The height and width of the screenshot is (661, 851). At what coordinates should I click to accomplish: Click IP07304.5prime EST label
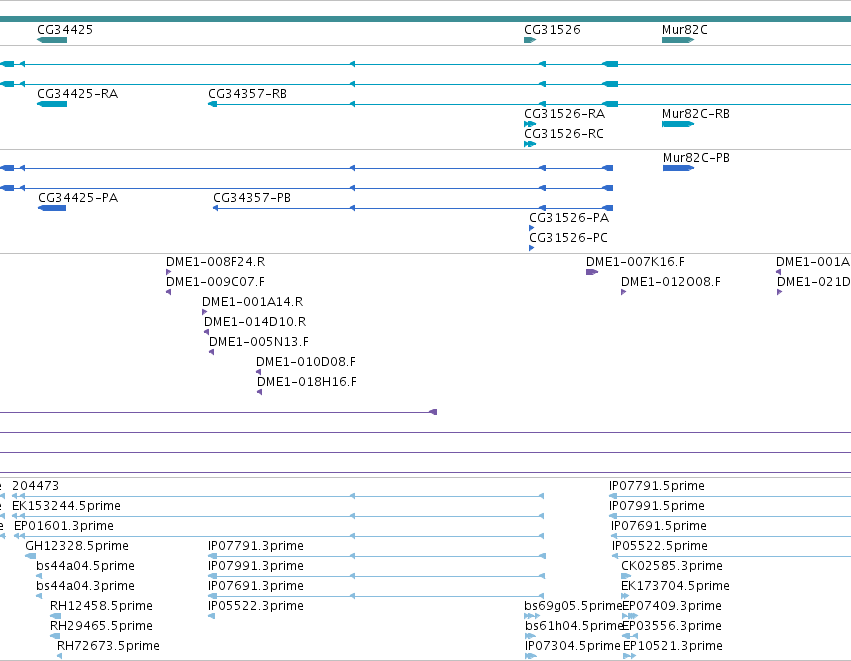click(x=573, y=647)
